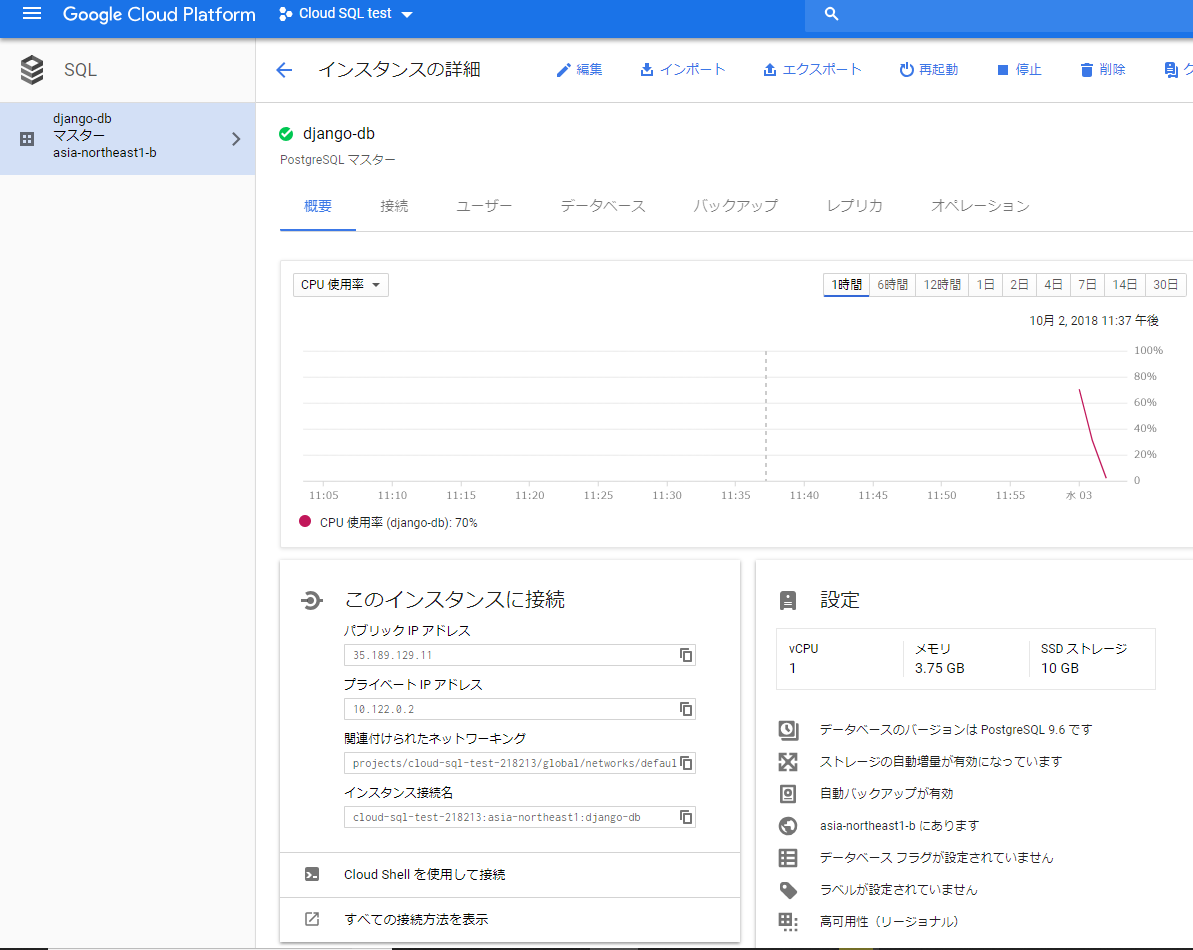Switch to the バックアップ tab
Image resolution: width=1193 pixels, height=950 pixels.
735,206
